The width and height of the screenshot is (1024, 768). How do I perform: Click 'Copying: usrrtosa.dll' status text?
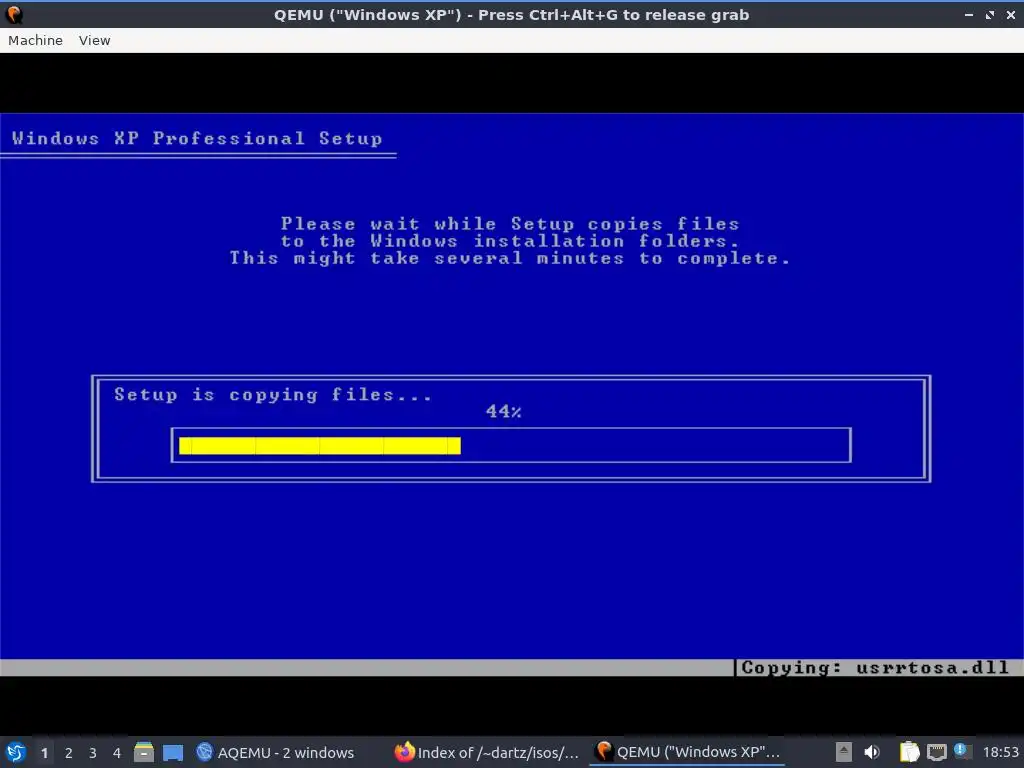(875, 667)
